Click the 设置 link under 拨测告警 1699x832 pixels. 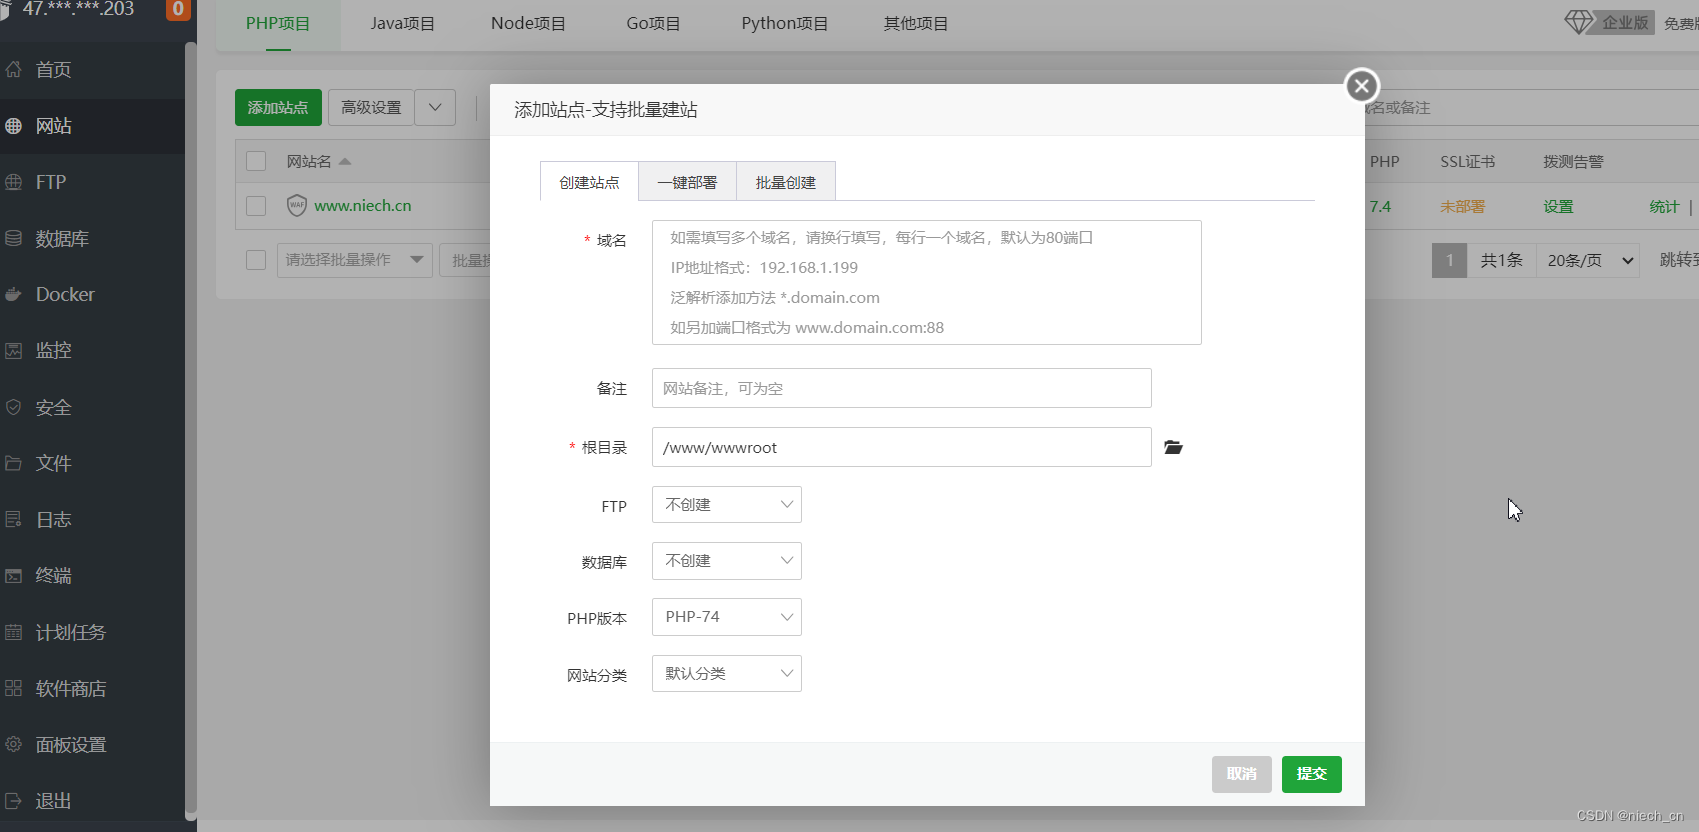coord(1558,207)
